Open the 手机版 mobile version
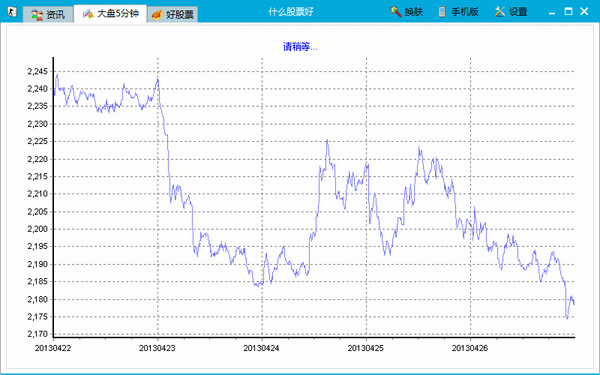The image size is (600, 375). point(458,12)
